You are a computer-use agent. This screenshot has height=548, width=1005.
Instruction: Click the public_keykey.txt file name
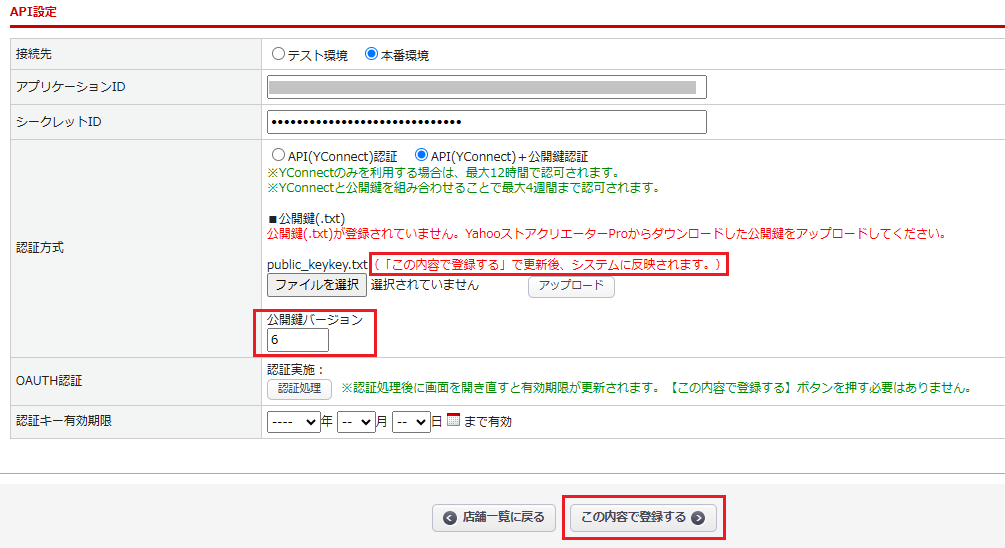[317, 264]
